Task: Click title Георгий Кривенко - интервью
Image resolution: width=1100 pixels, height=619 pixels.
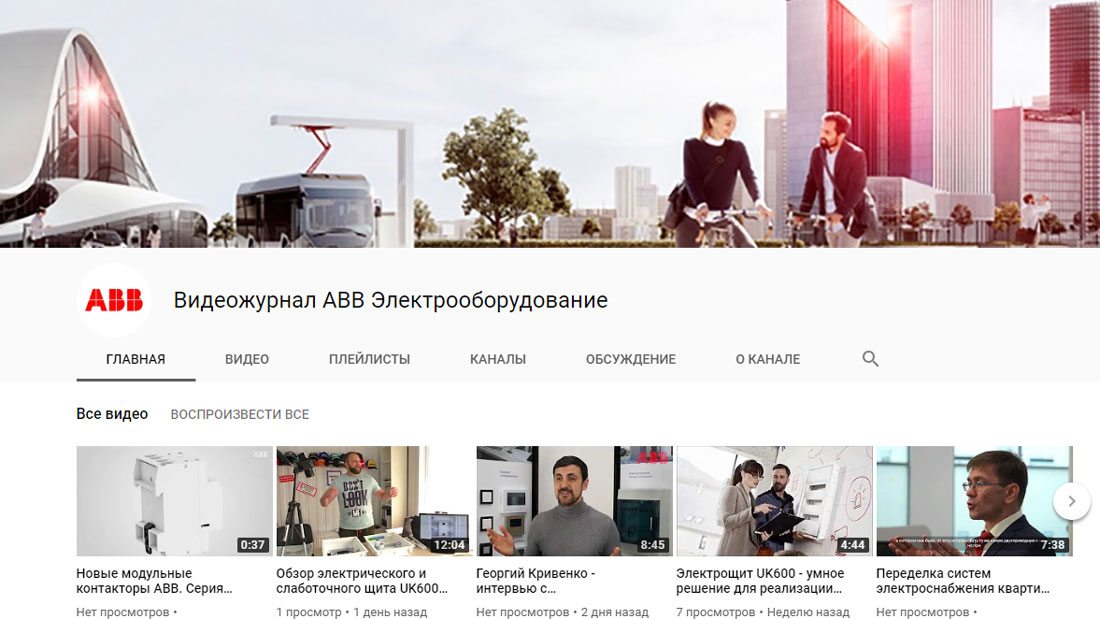Action: coord(535,581)
